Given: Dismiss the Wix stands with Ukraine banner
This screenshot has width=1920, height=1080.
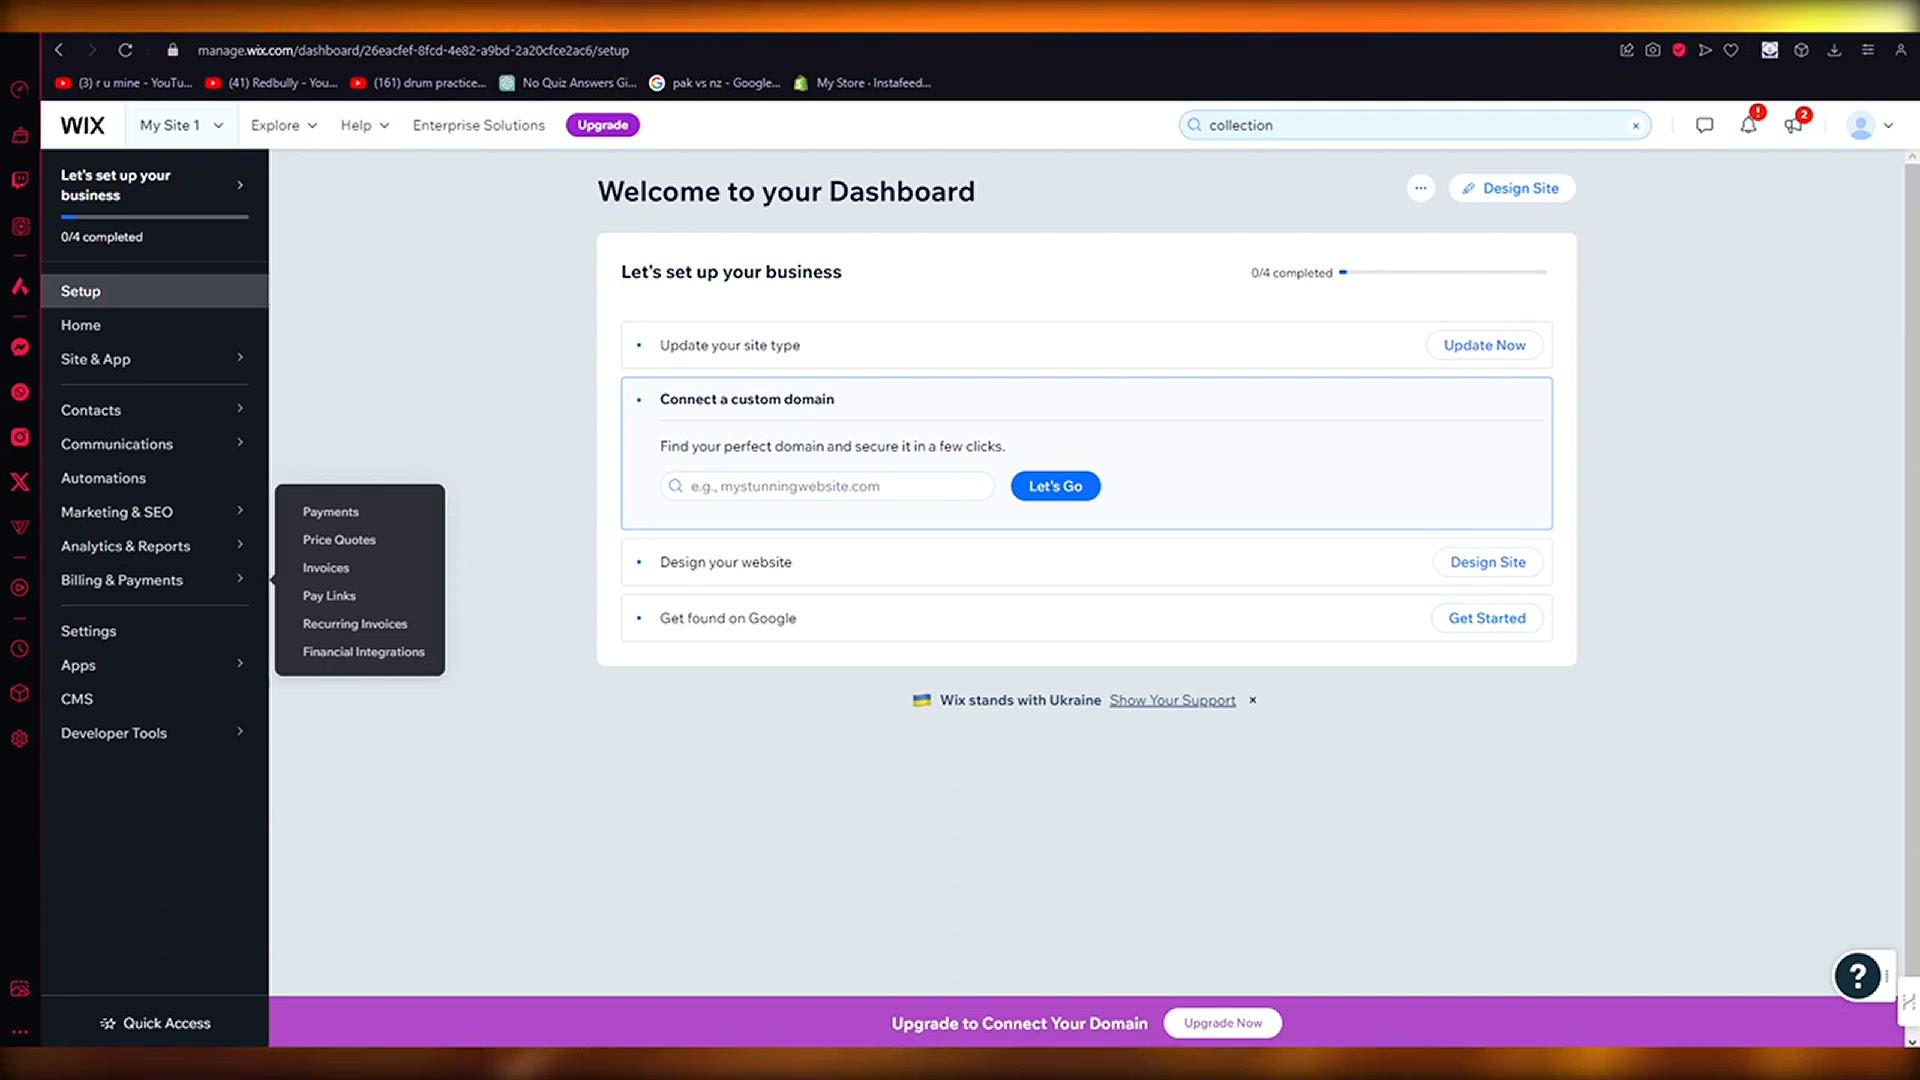Looking at the screenshot, I should coord(1252,700).
